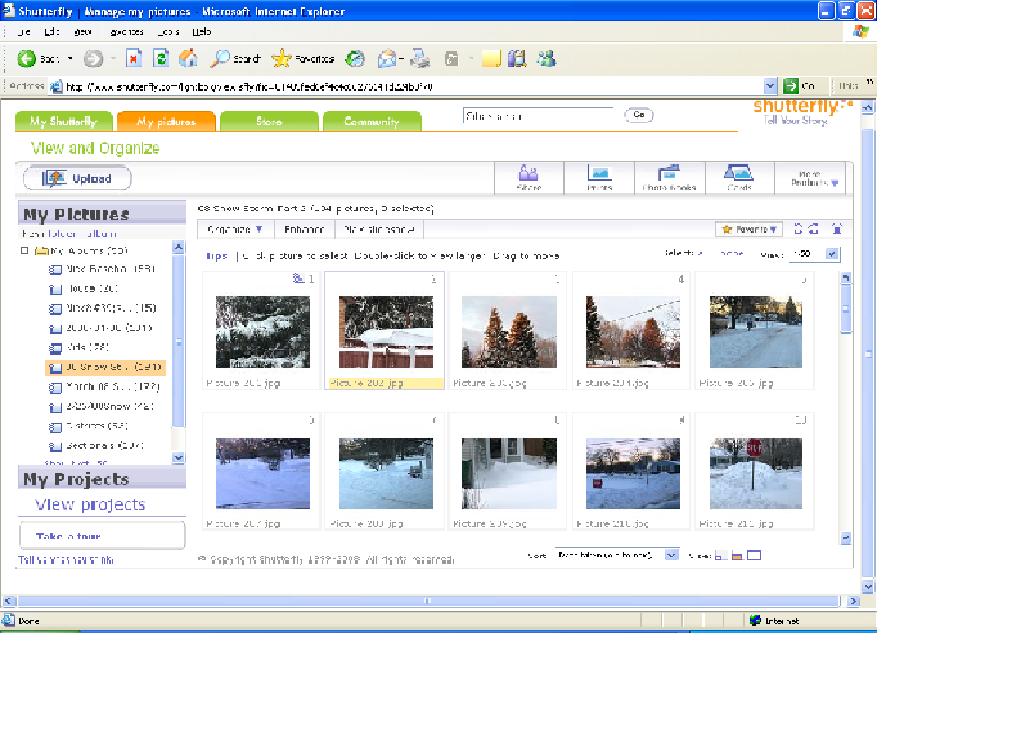Open the Favorite dropdown

(749, 230)
